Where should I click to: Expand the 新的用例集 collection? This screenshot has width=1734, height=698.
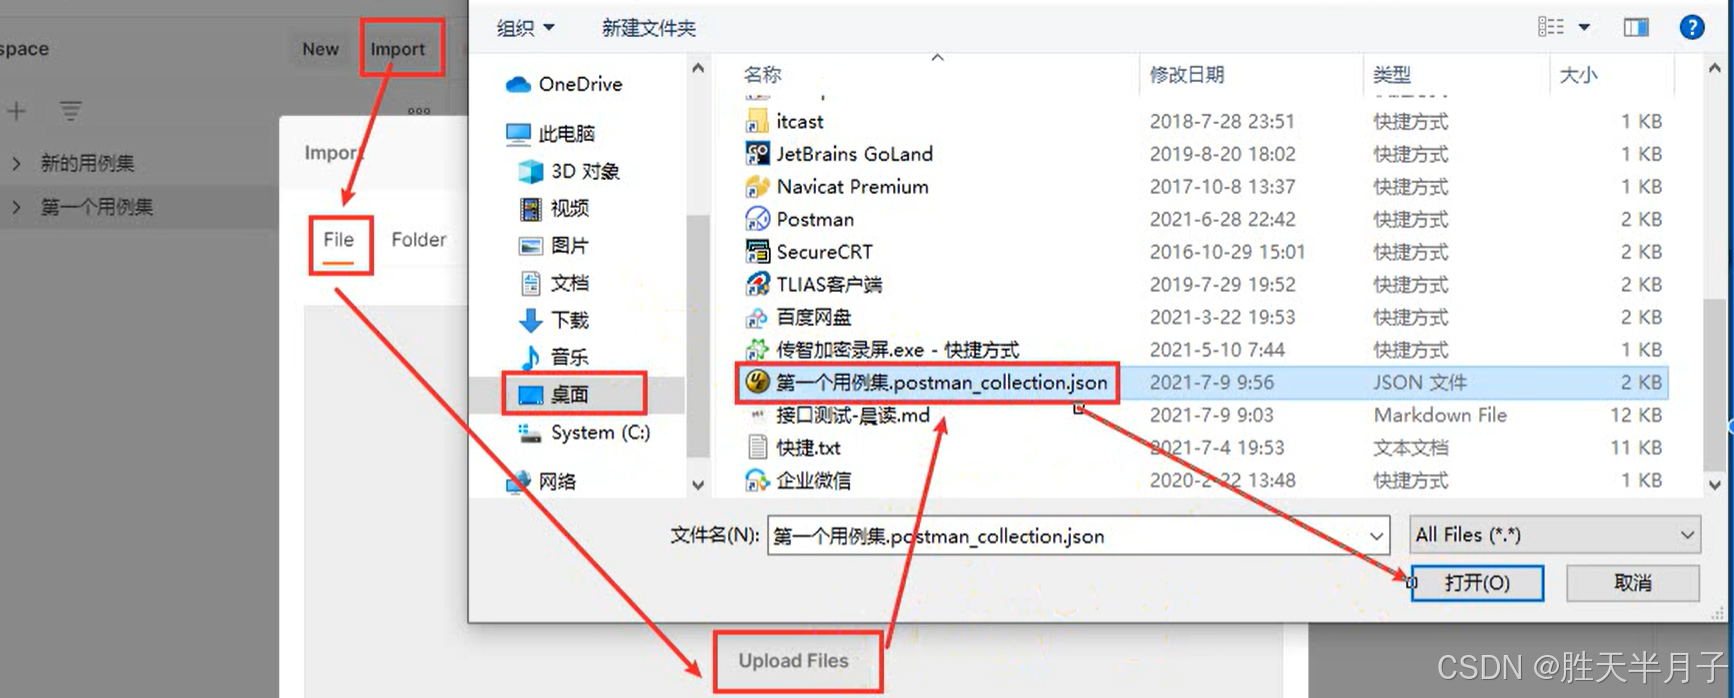[16, 163]
